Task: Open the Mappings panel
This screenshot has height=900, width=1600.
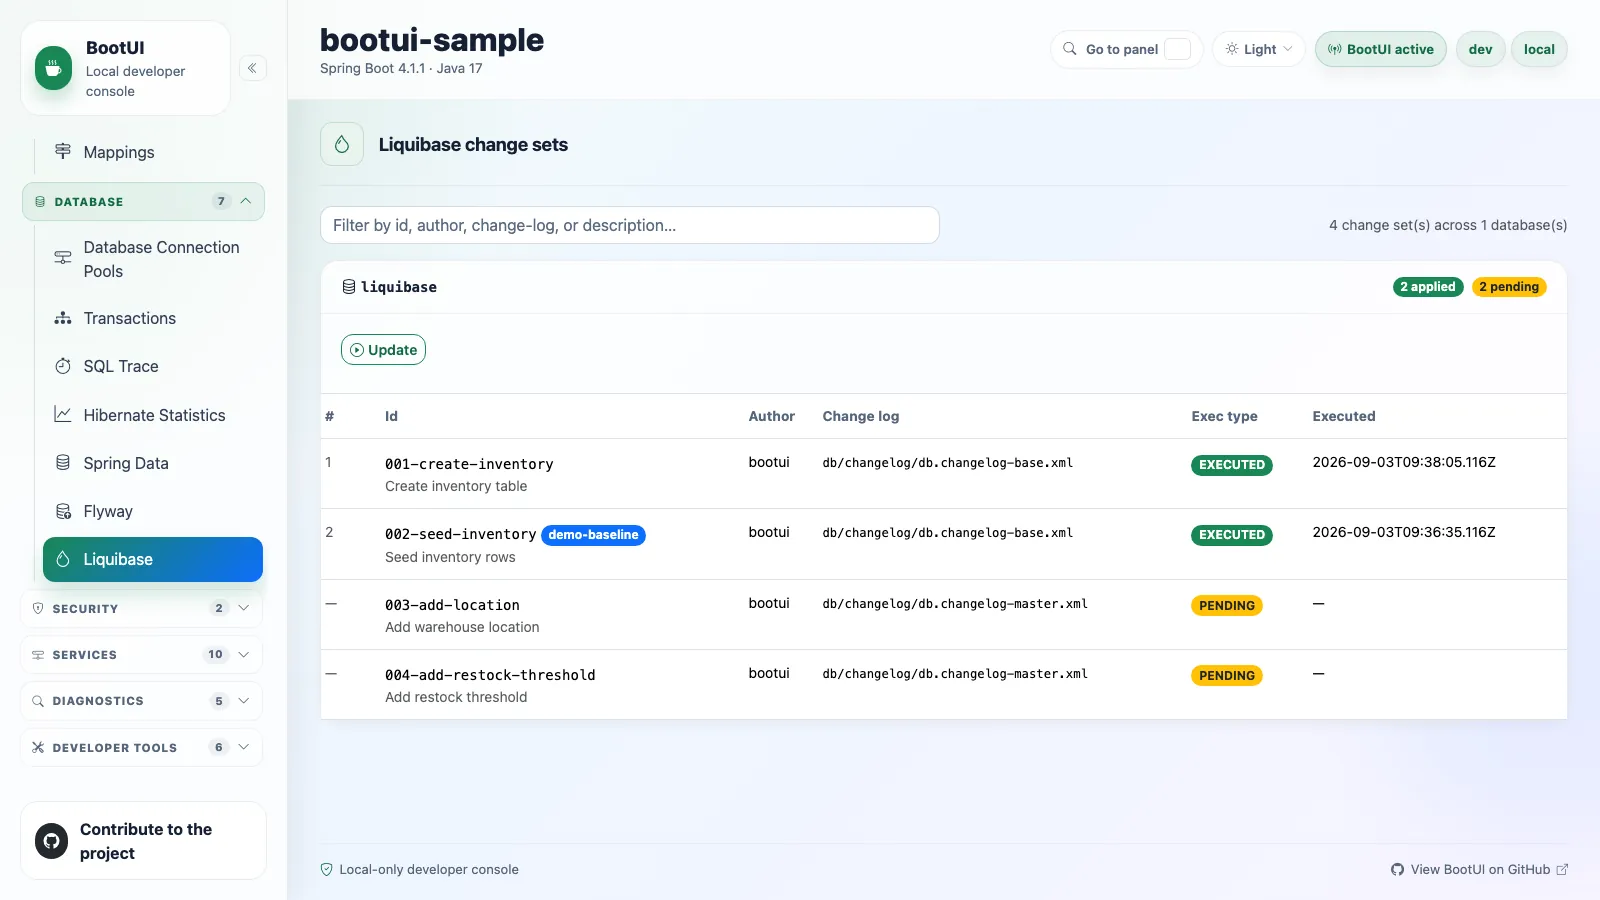Action: point(152,152)
